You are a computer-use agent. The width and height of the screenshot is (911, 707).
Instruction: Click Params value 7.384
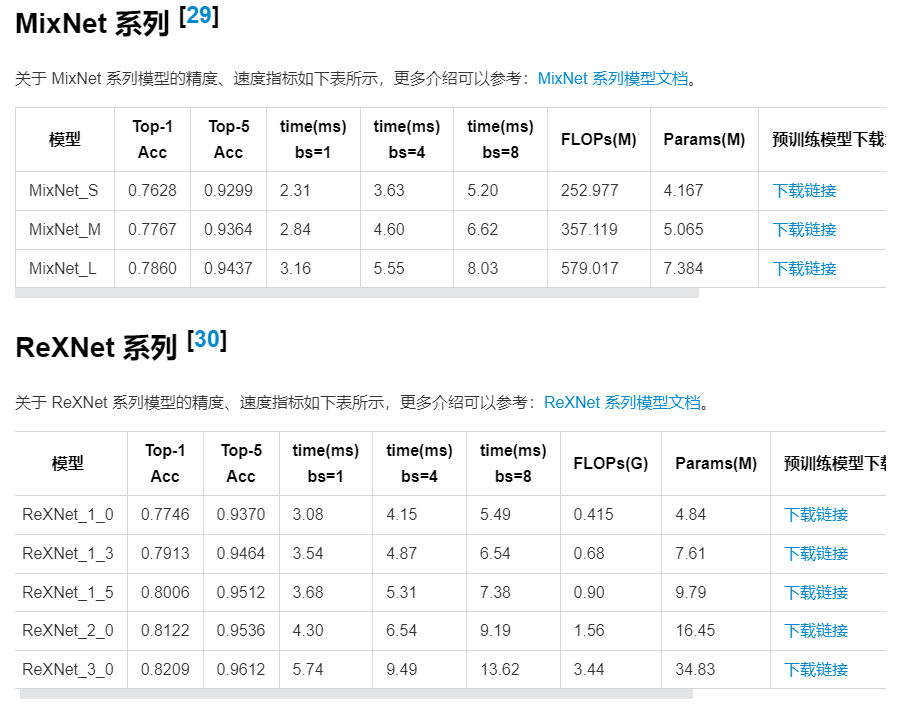tap(683, 268)
